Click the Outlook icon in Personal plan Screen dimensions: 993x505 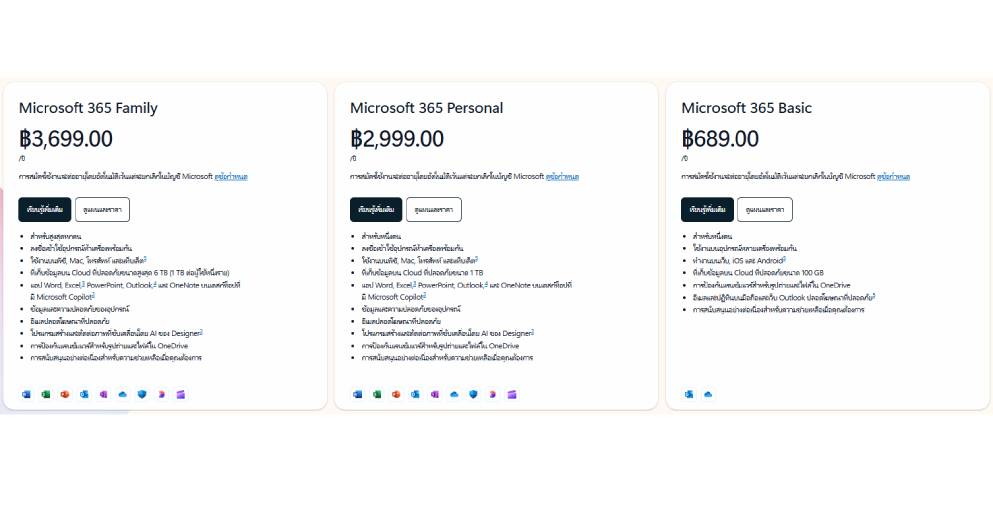point(415,394)
